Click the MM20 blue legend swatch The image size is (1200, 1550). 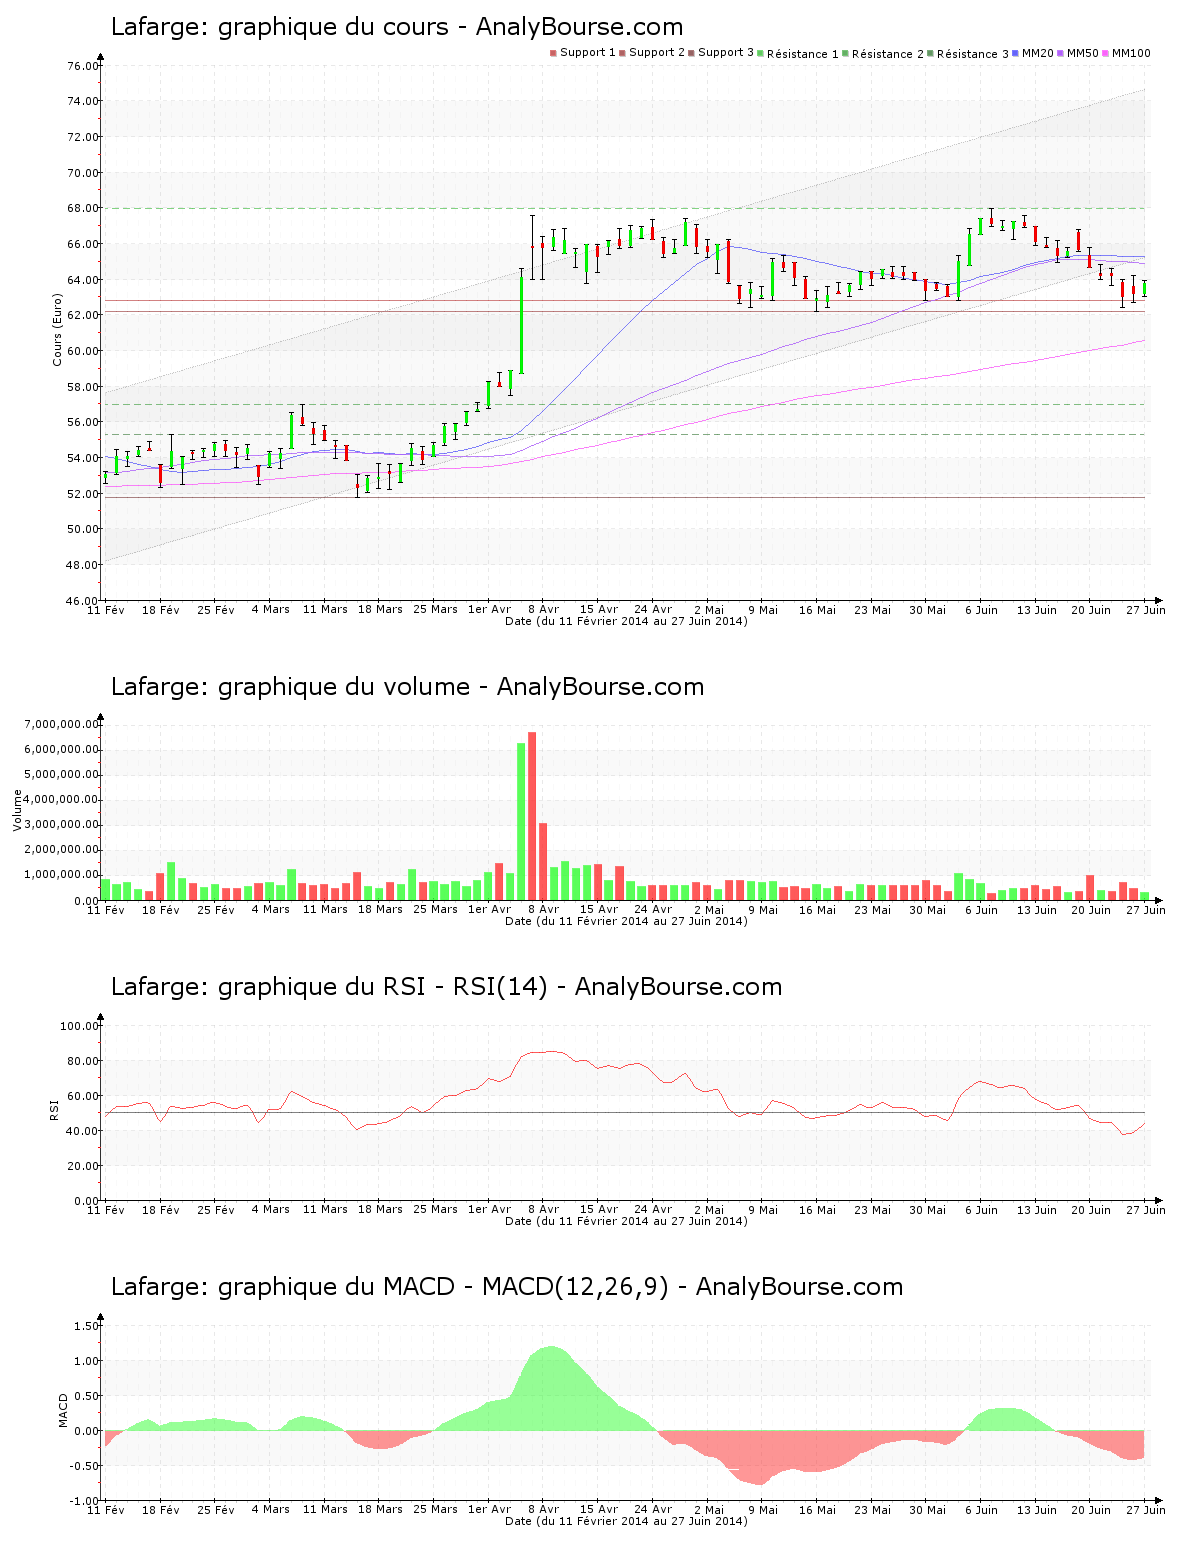1016,53
